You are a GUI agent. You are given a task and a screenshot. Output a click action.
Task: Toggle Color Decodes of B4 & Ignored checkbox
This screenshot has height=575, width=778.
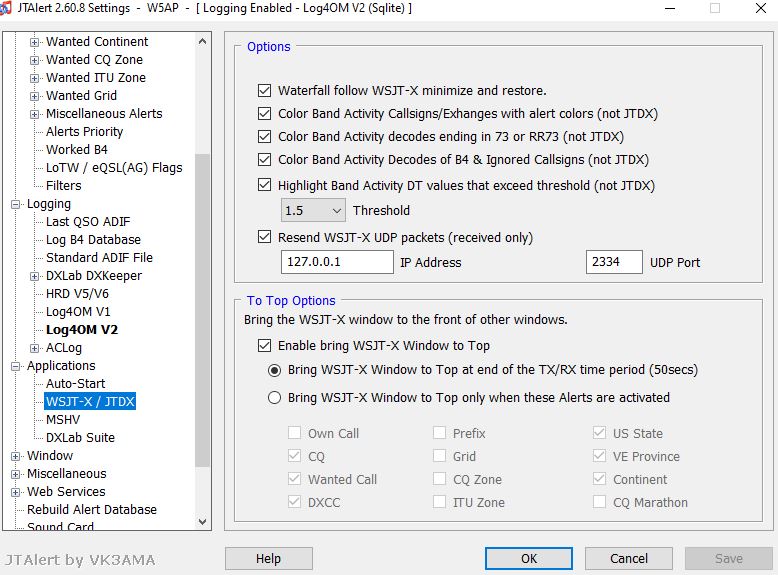pos(264,159)
